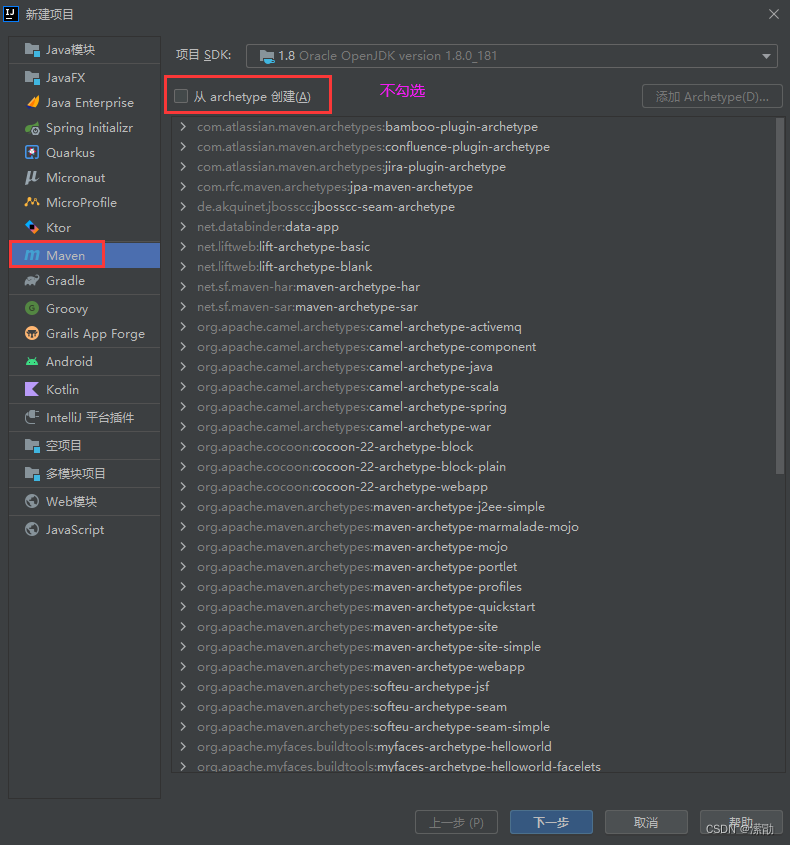The width and height of the screenshot is (790, 845).
Task: Expand bamboo-plugin-archetype node
Action: coord(183,127)
